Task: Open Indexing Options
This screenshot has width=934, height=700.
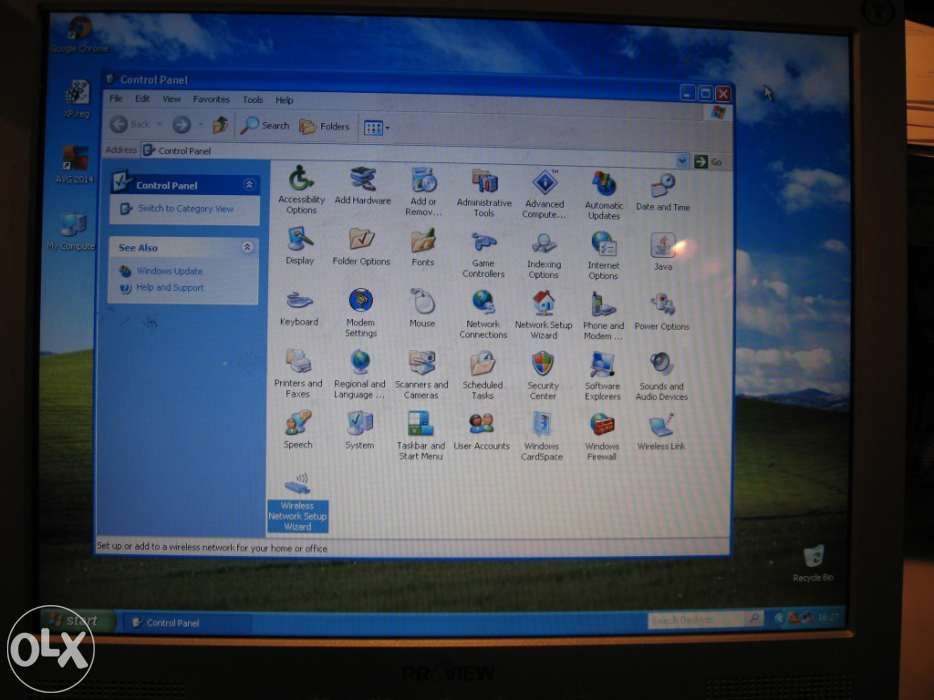Action: coord(543,255)
